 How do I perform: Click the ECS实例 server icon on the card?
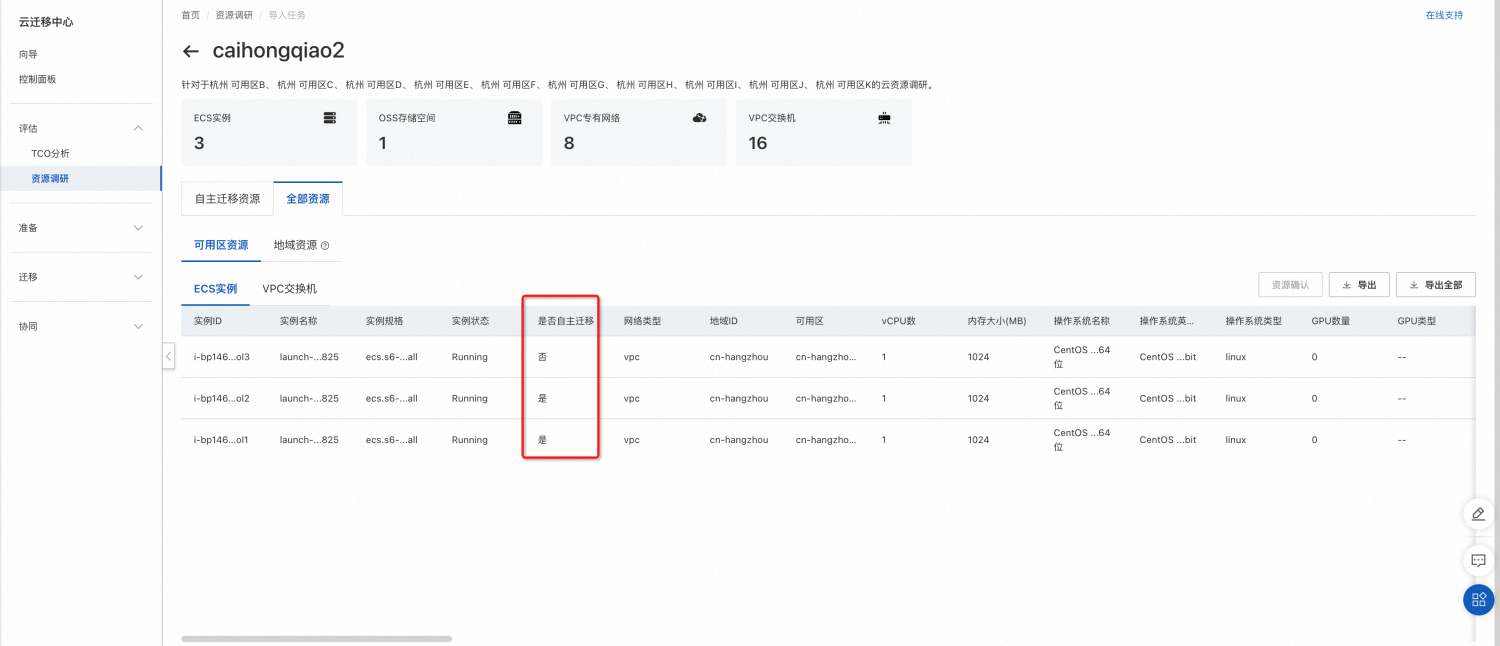330,118
